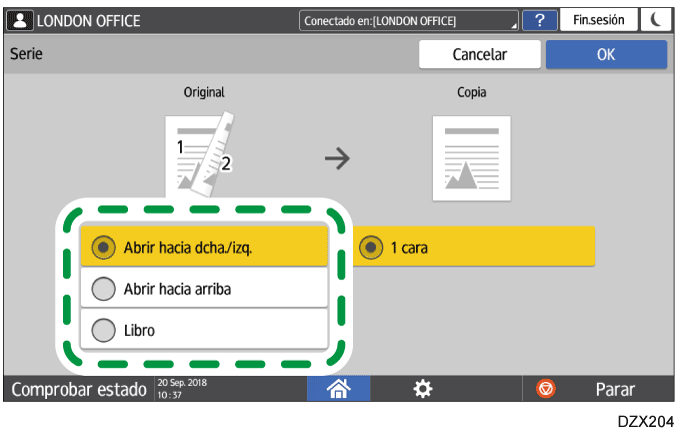Click the user profile icon beside LONDON OFFICE
The height and width of the screenshot is (431, 679).
[x=20, y=20]
